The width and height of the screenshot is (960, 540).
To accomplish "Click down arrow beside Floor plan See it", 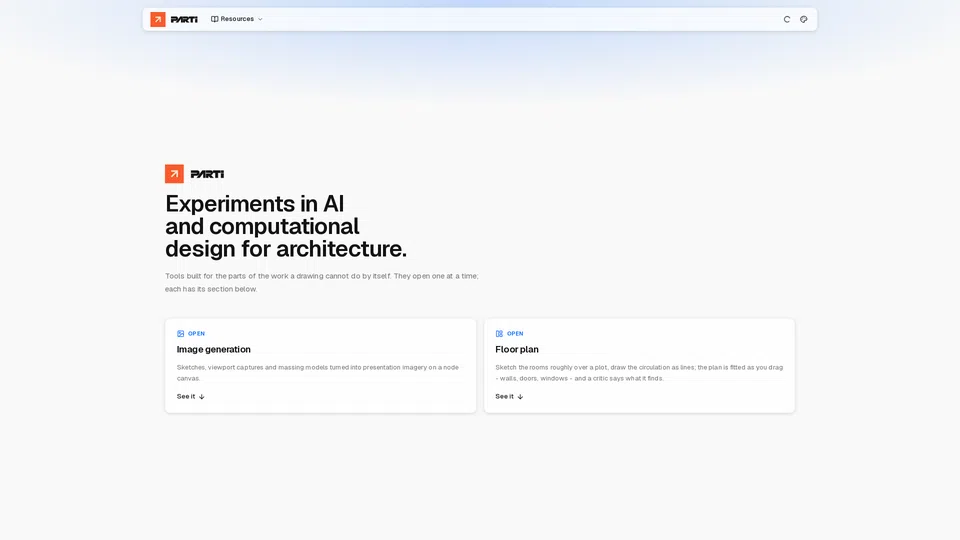I will 520,397.
